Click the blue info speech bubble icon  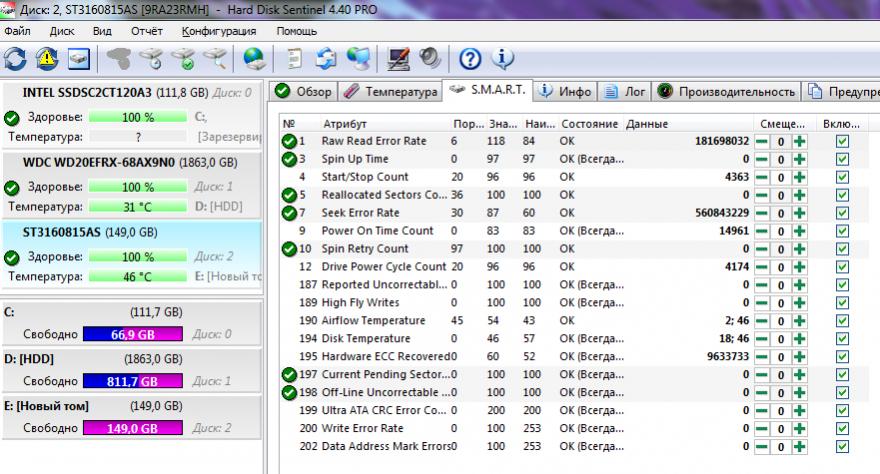click(x=503, y=58)
